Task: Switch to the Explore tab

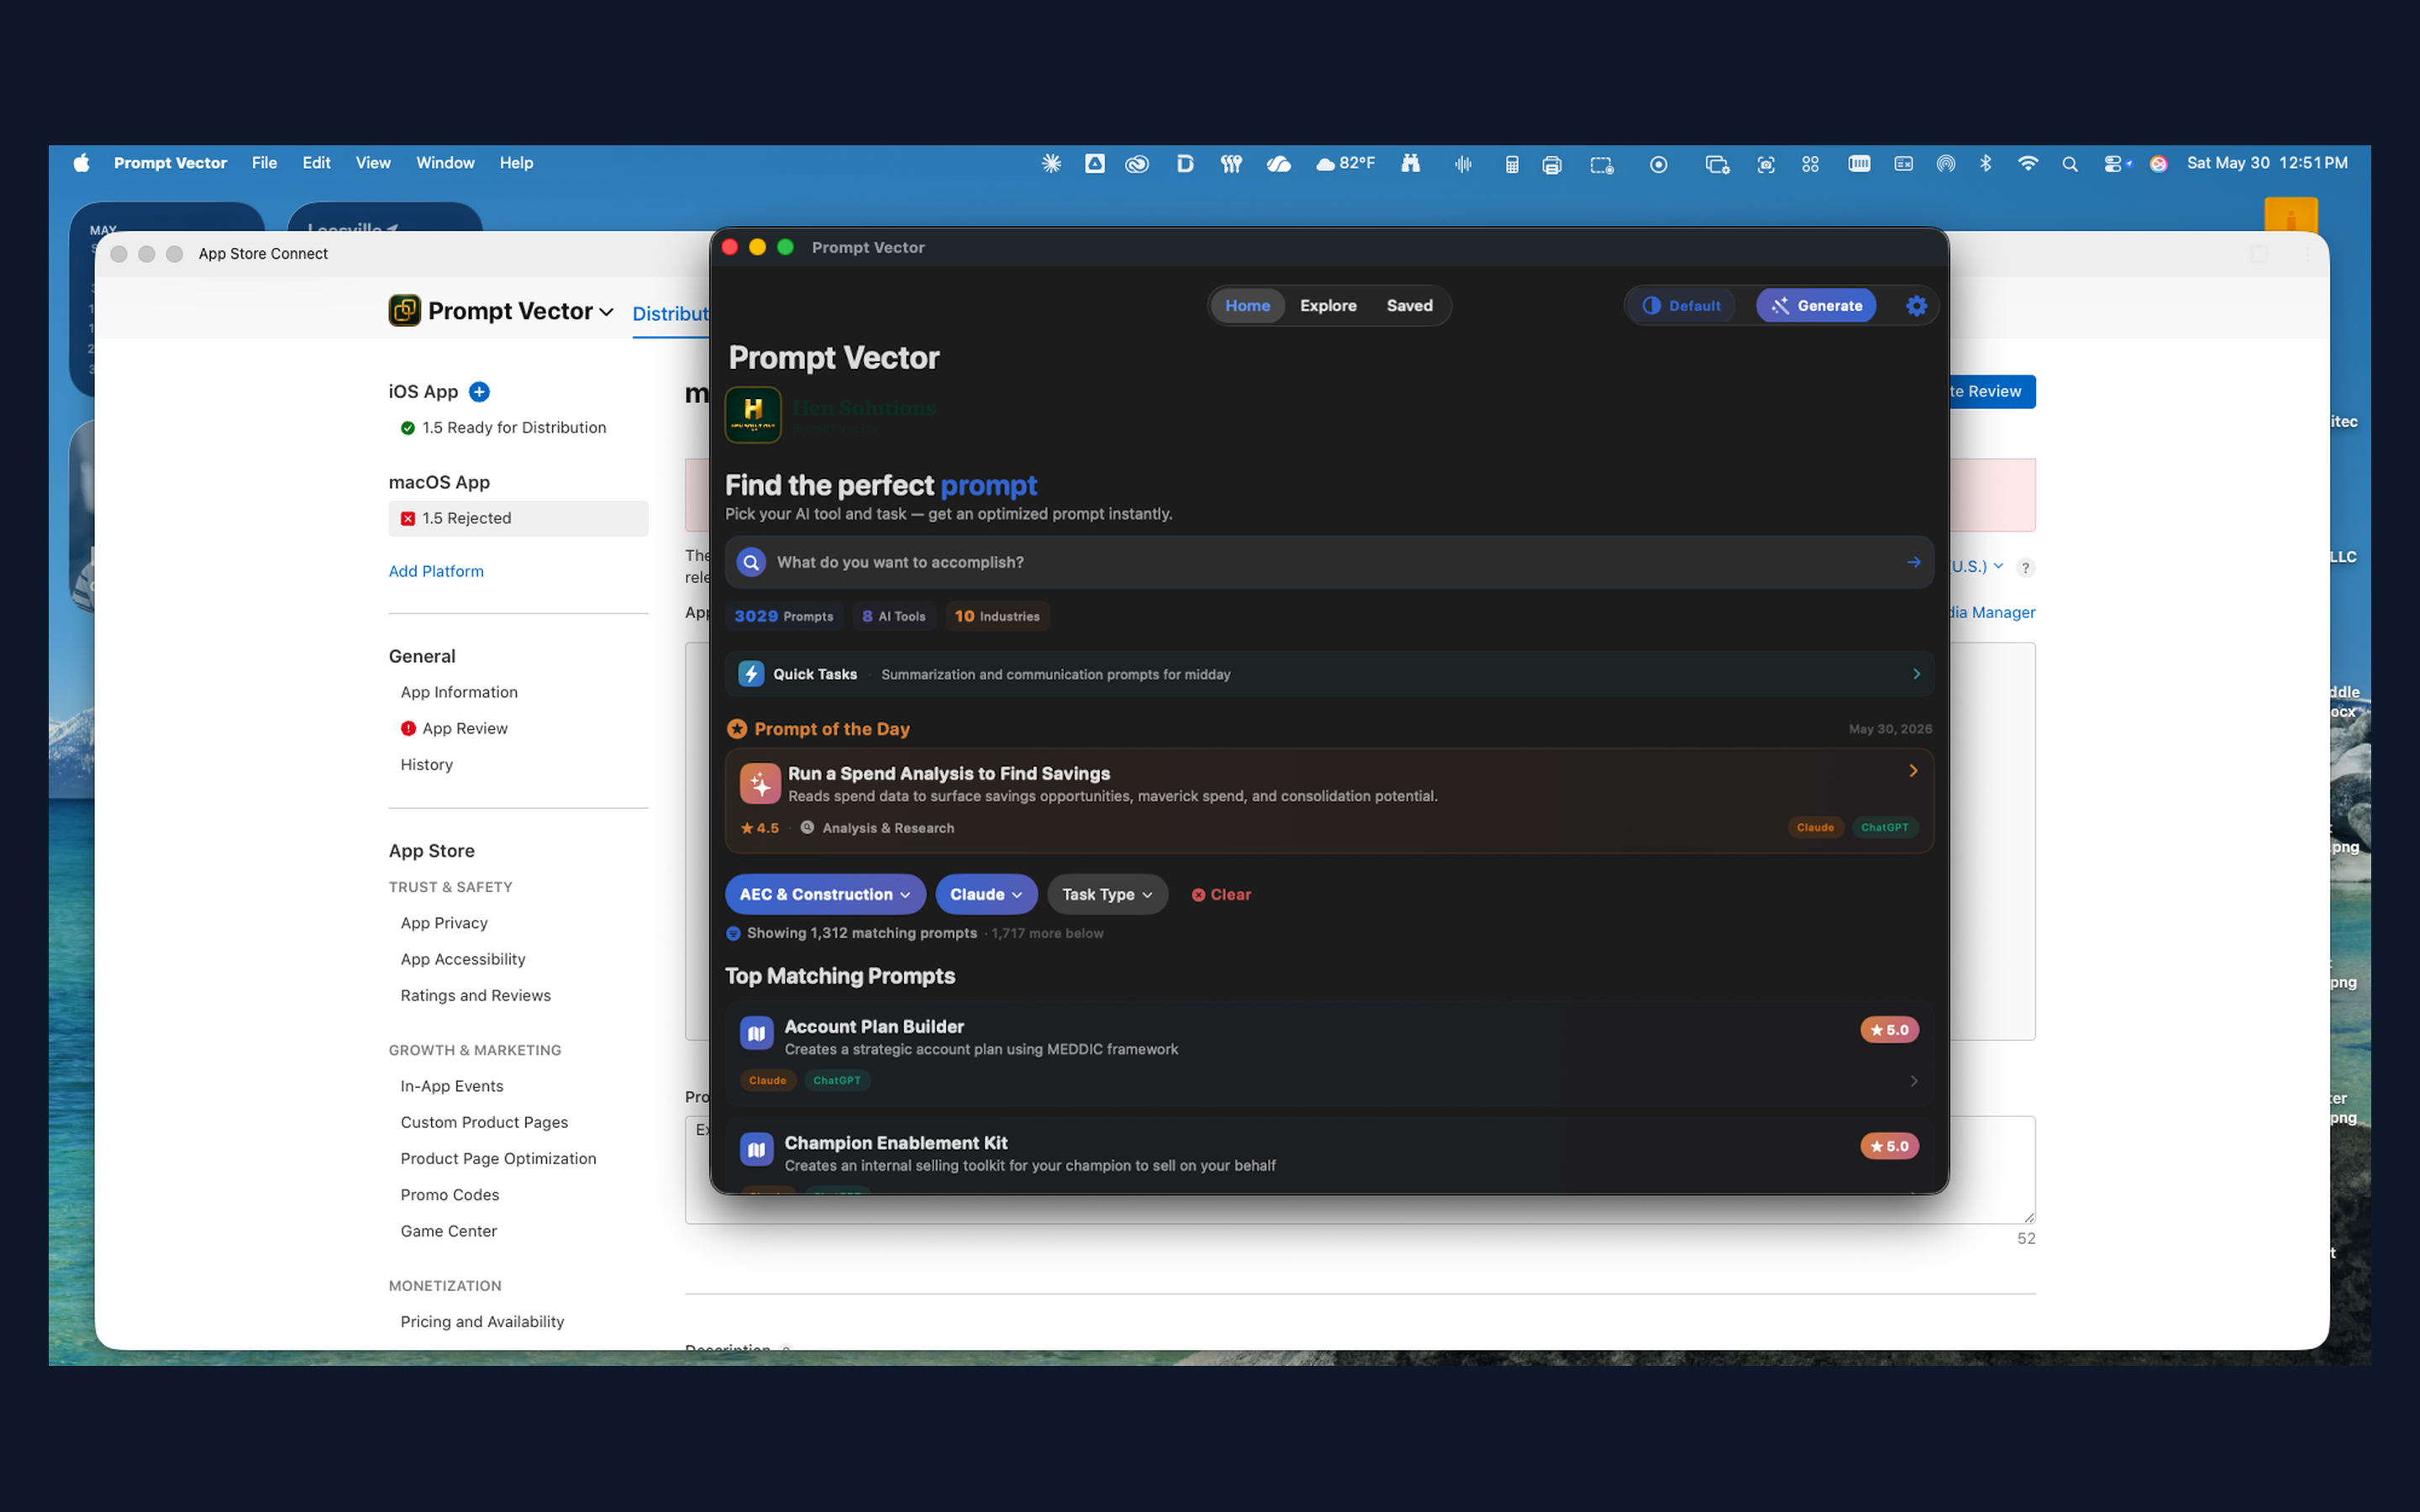Action: [1328, 306]
